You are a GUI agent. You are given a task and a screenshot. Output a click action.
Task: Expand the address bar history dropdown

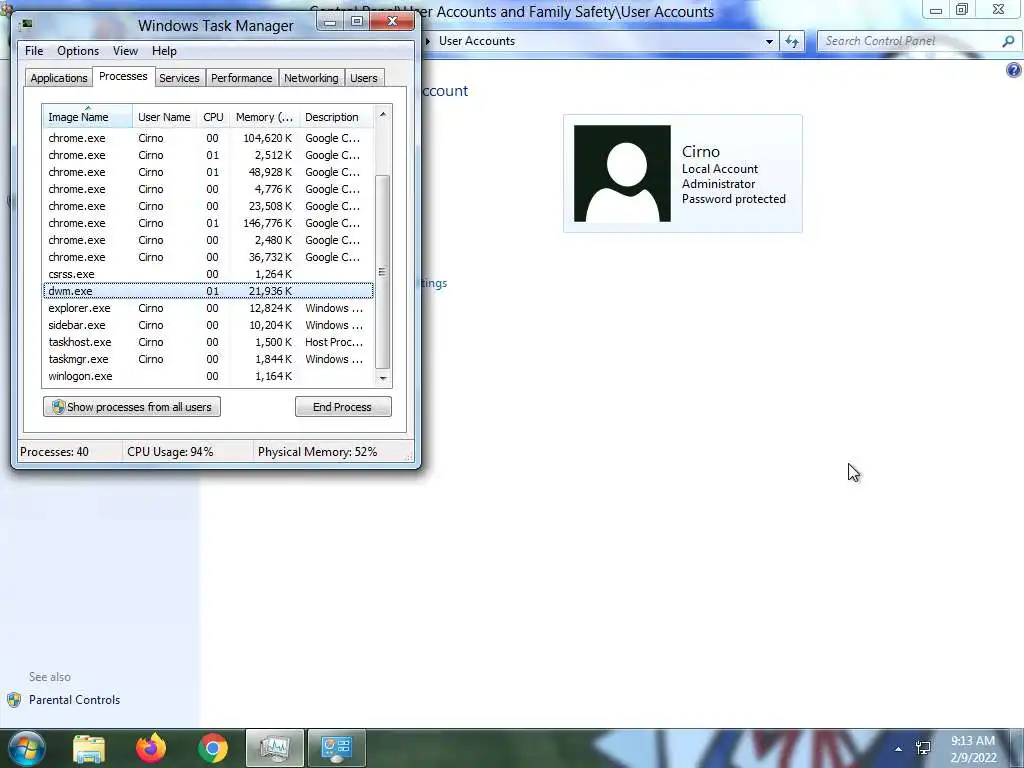tap(769, 41)
